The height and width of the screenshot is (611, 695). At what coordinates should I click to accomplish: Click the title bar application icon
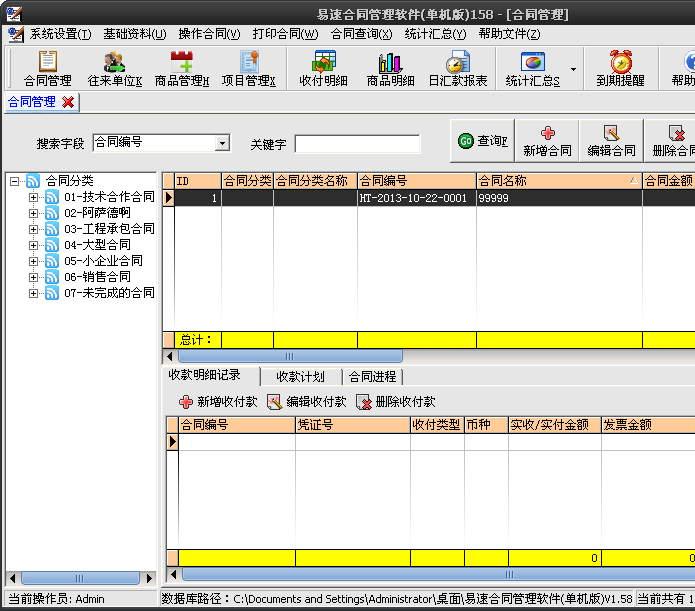coord(13,14)
